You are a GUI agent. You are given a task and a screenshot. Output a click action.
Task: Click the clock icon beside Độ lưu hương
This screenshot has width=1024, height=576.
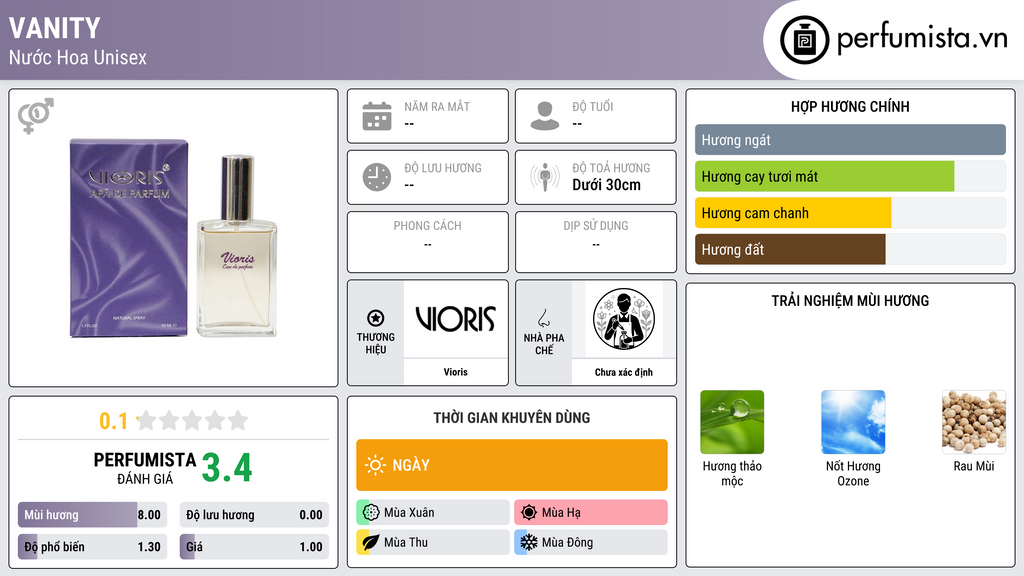[377, 177]
